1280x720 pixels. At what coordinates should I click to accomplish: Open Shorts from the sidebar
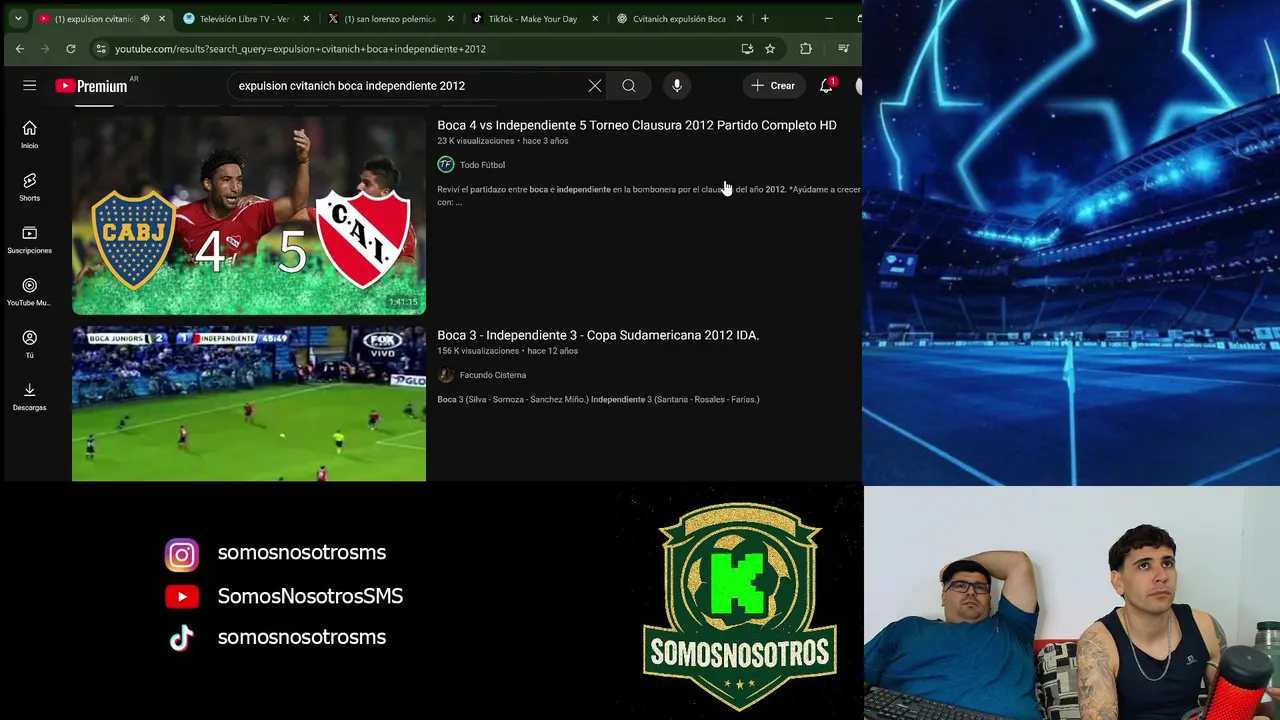[29, 186]
